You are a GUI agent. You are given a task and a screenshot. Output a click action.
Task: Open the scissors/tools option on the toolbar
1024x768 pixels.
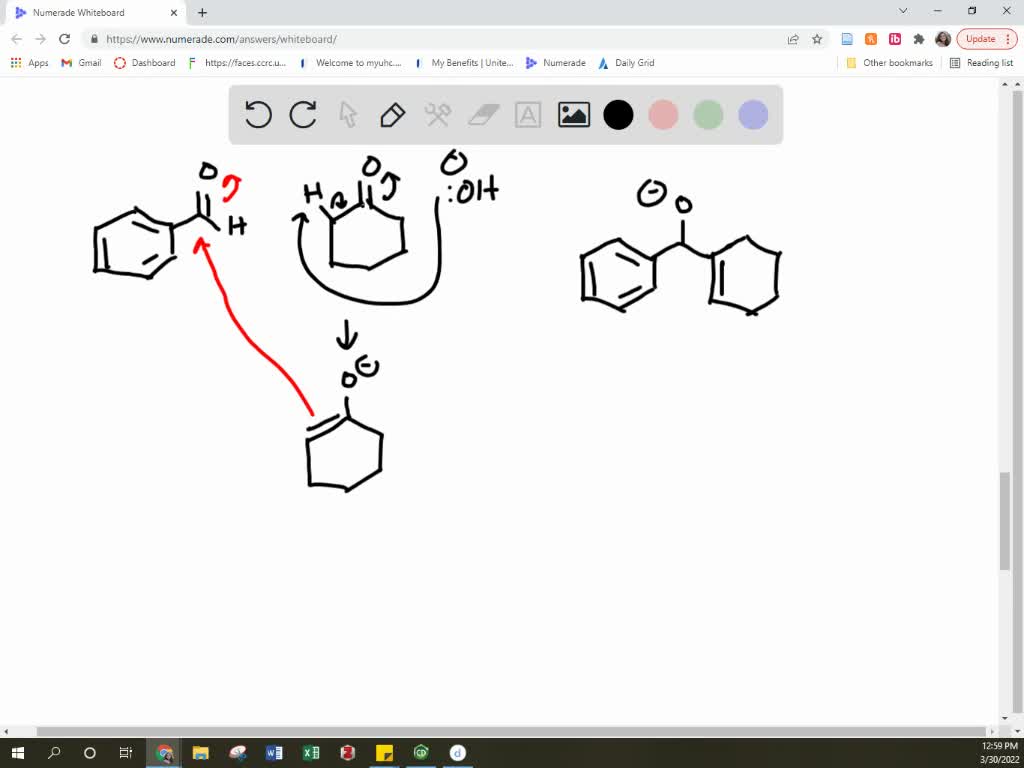(x=436, y=115)
